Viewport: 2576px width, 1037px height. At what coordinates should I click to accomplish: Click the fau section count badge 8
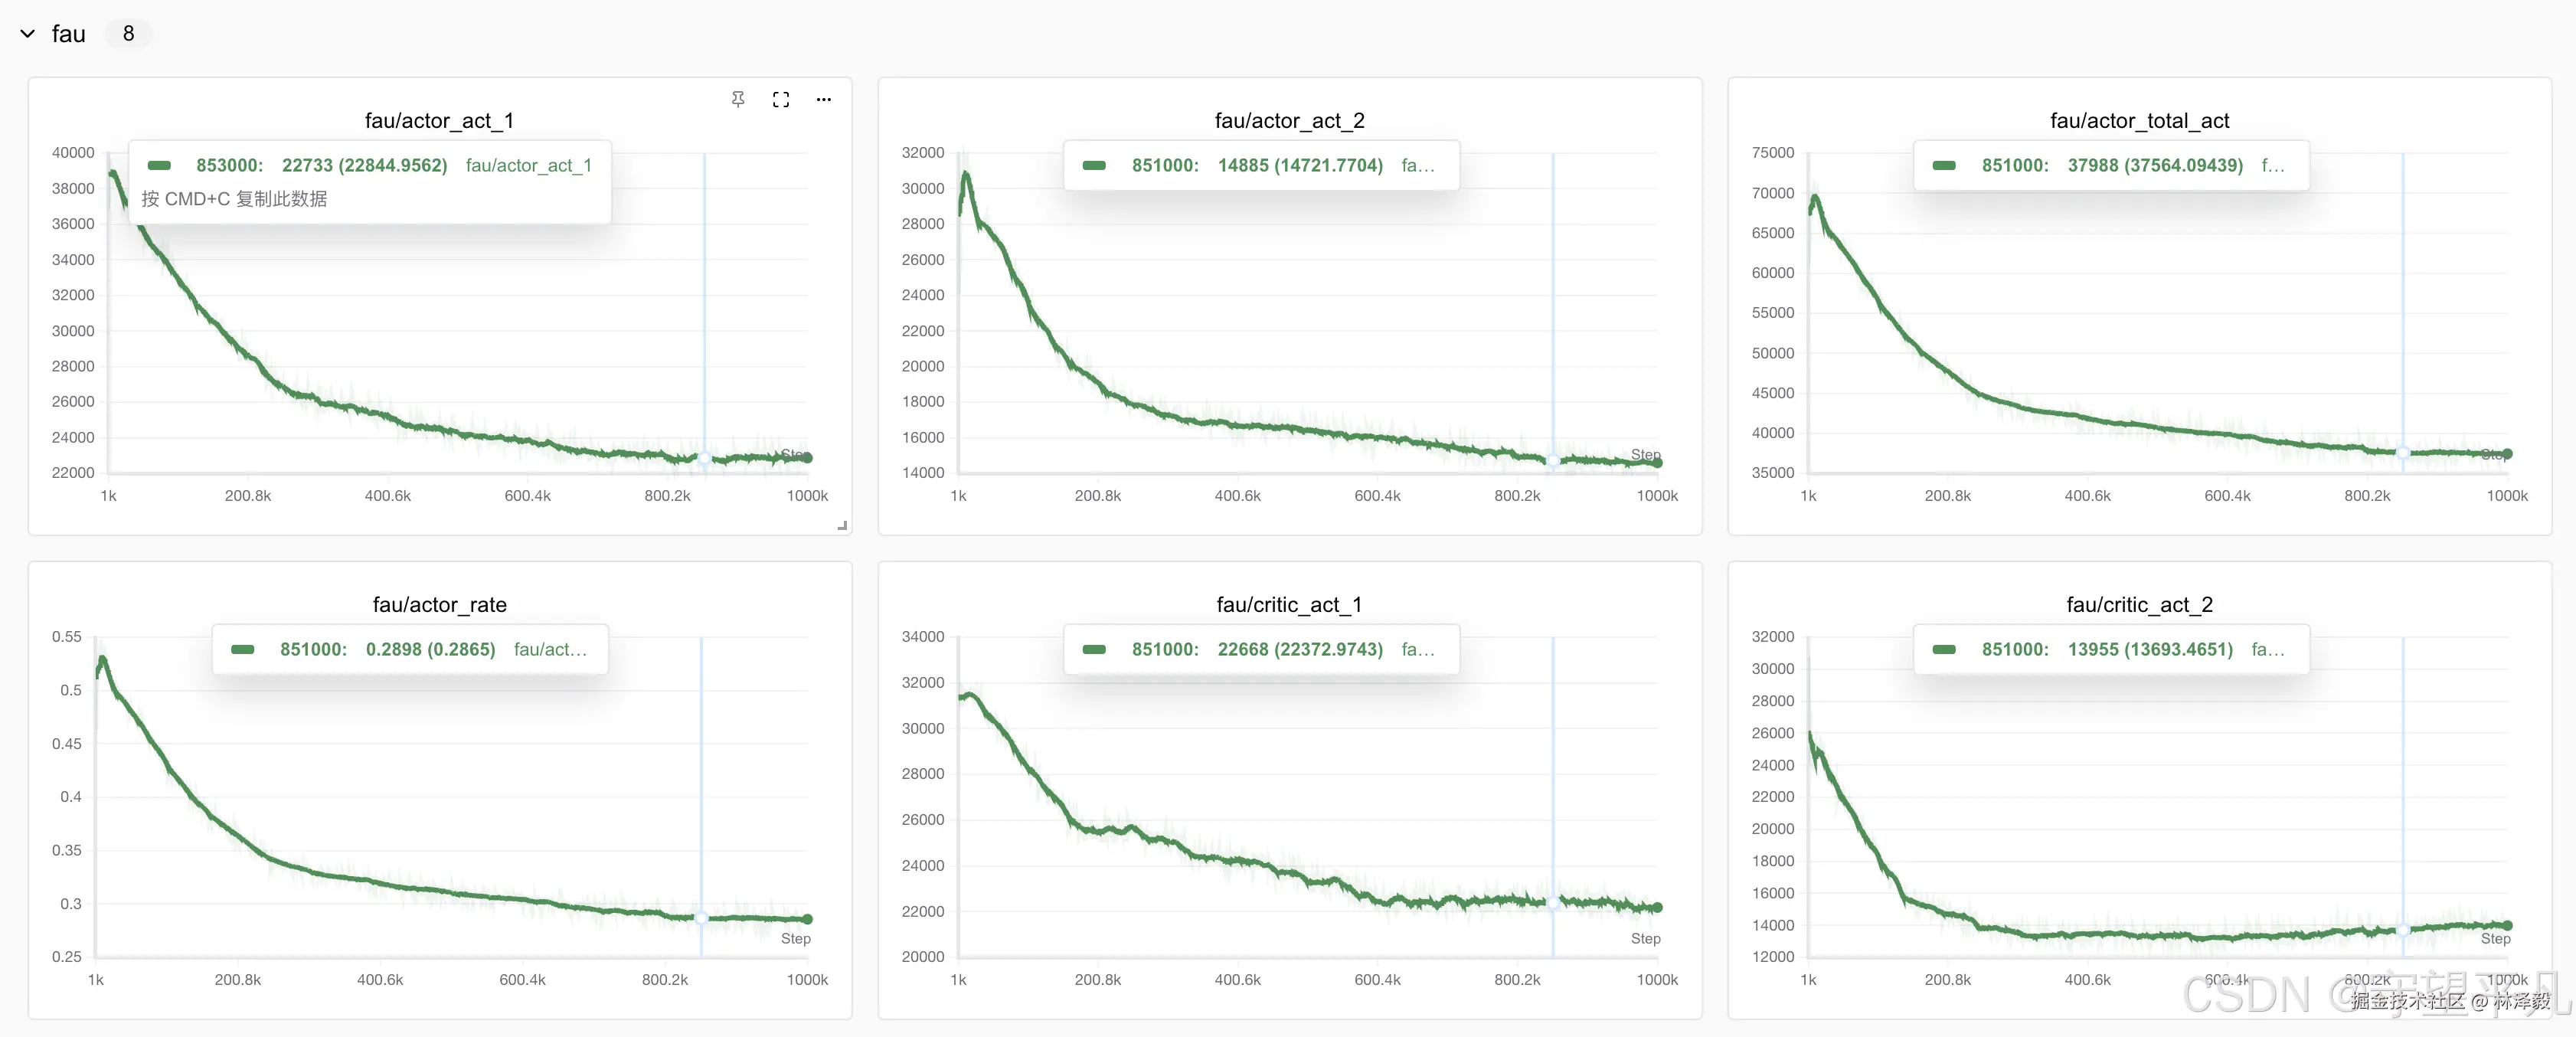tap(128, 34)
